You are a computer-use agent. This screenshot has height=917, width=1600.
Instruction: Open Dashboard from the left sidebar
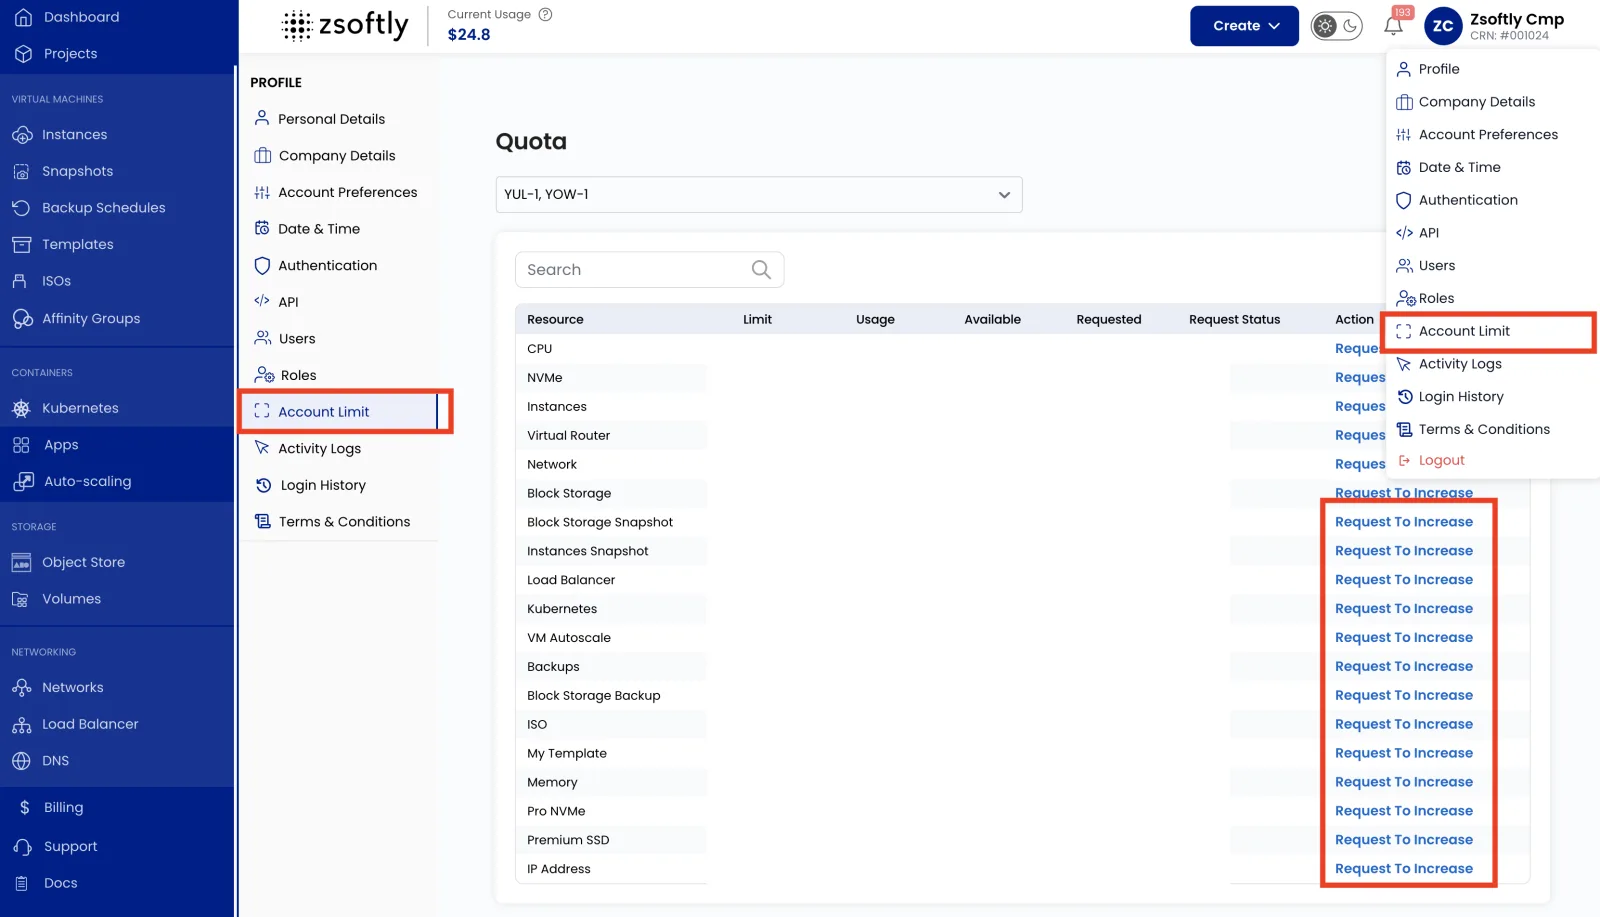coord(67,17)
